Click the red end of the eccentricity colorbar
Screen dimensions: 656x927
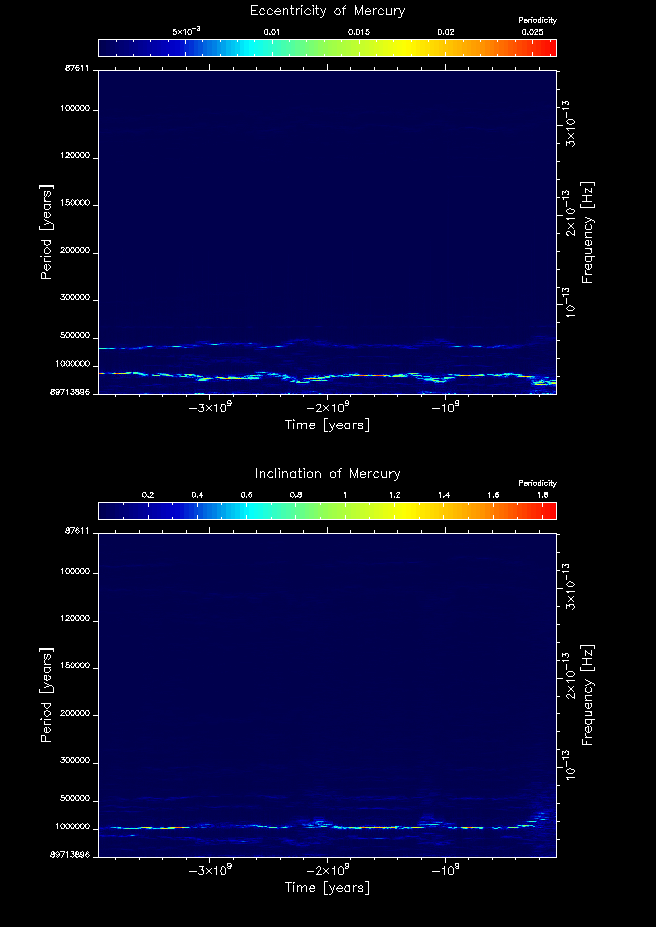point(550,48)
